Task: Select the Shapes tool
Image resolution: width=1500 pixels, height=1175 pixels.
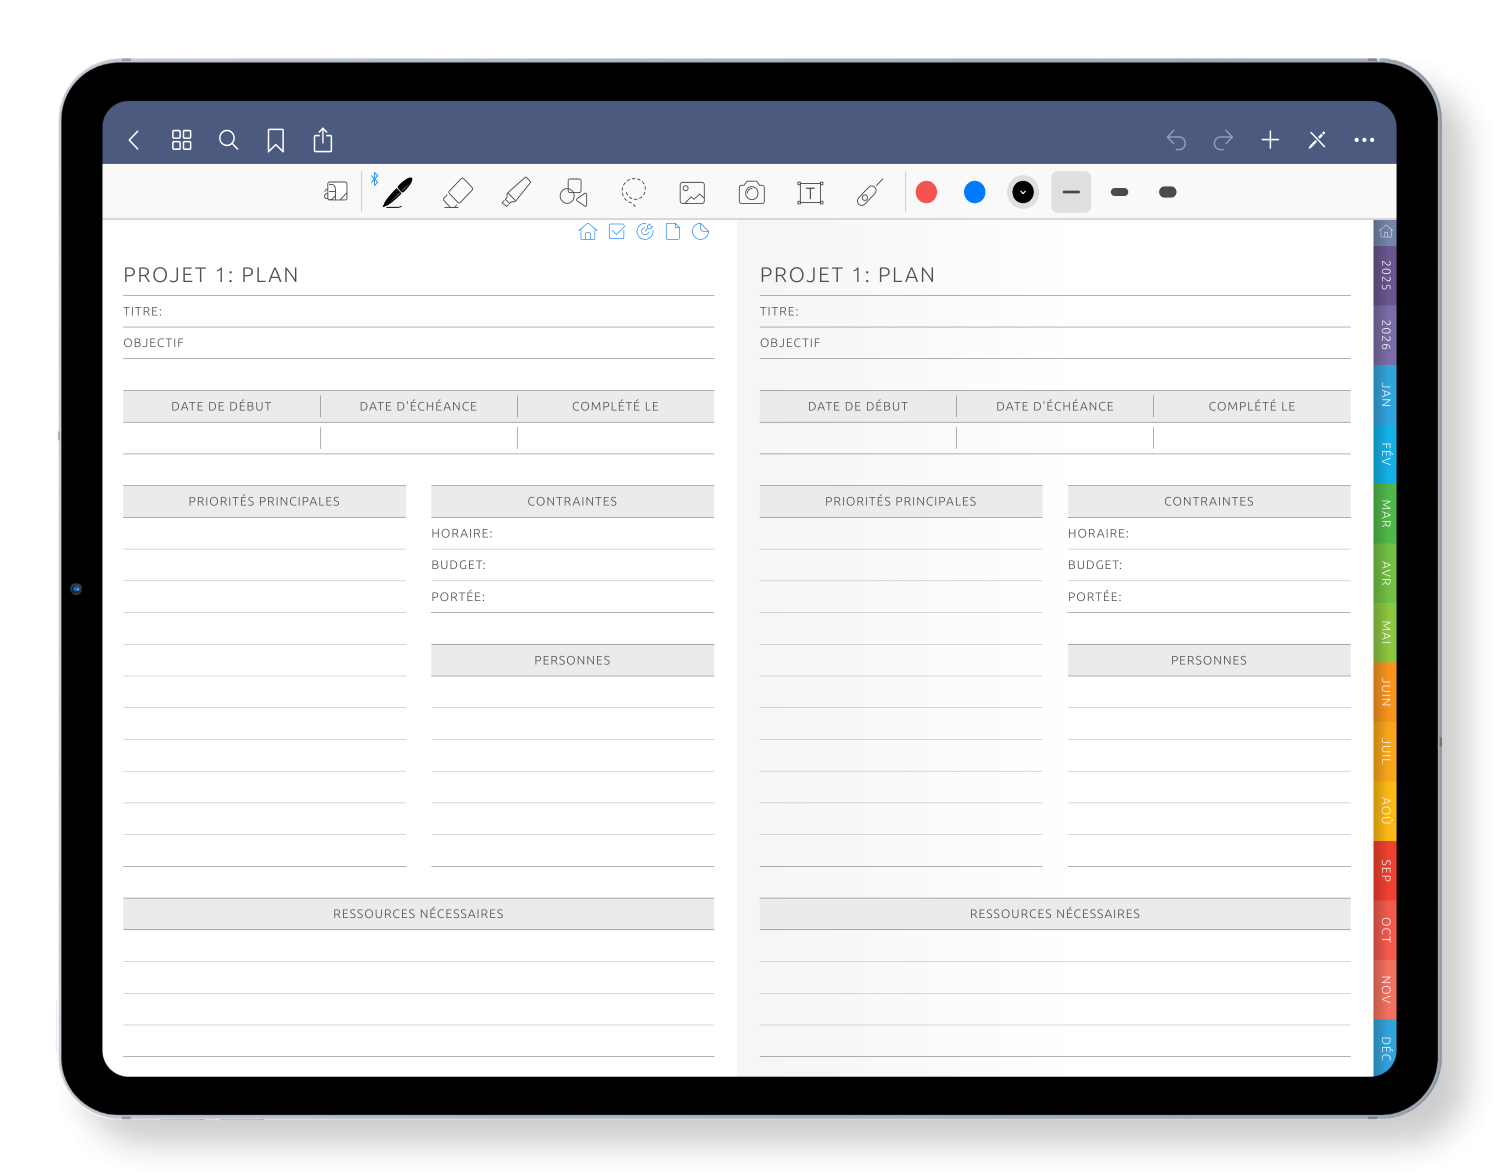Action: pos(574,192)
